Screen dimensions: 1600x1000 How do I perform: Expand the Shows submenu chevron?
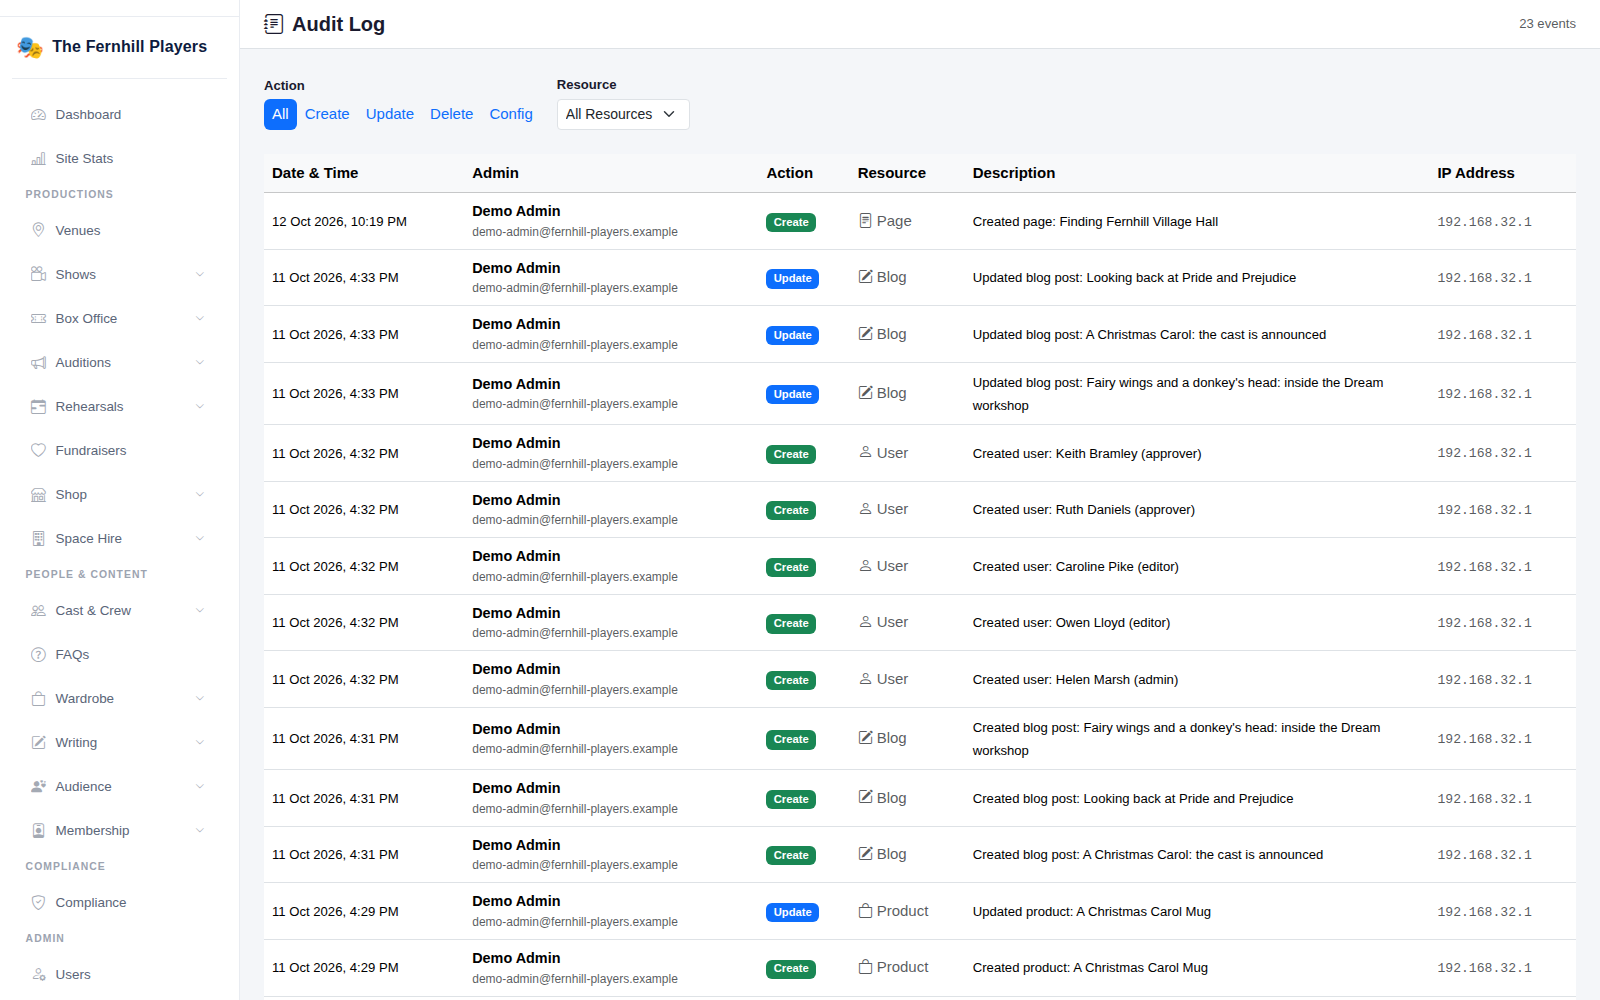pyautogui.click(x=200, y=275)
